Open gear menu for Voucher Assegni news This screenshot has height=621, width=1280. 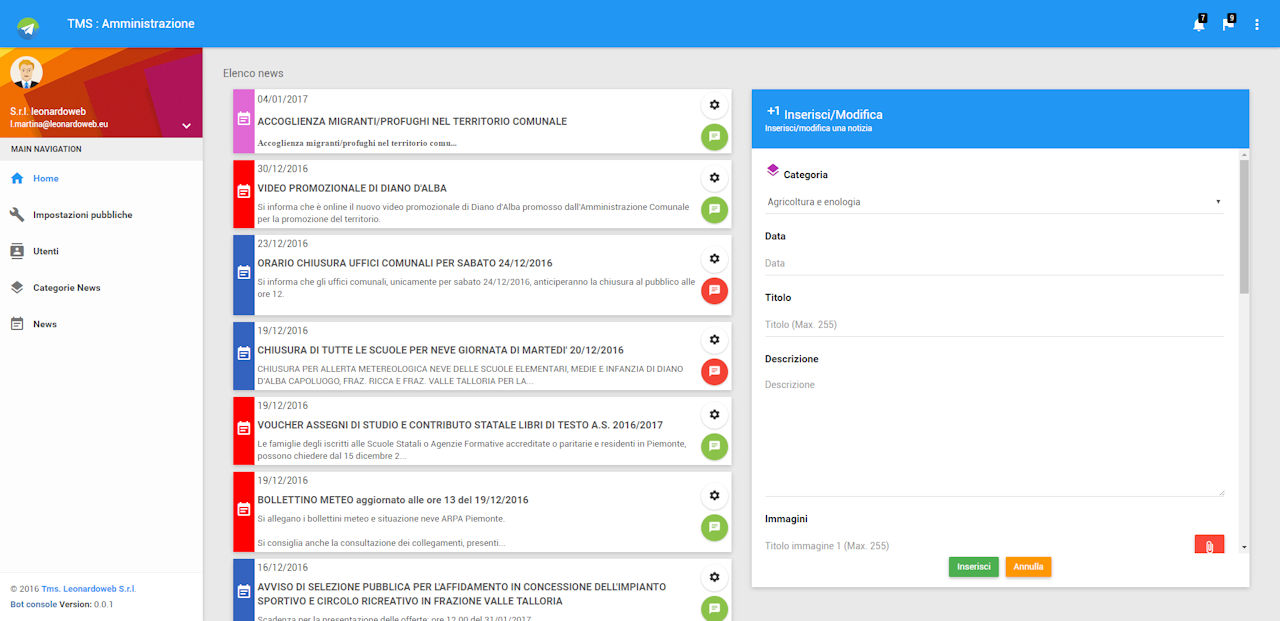tap(714, 414)
